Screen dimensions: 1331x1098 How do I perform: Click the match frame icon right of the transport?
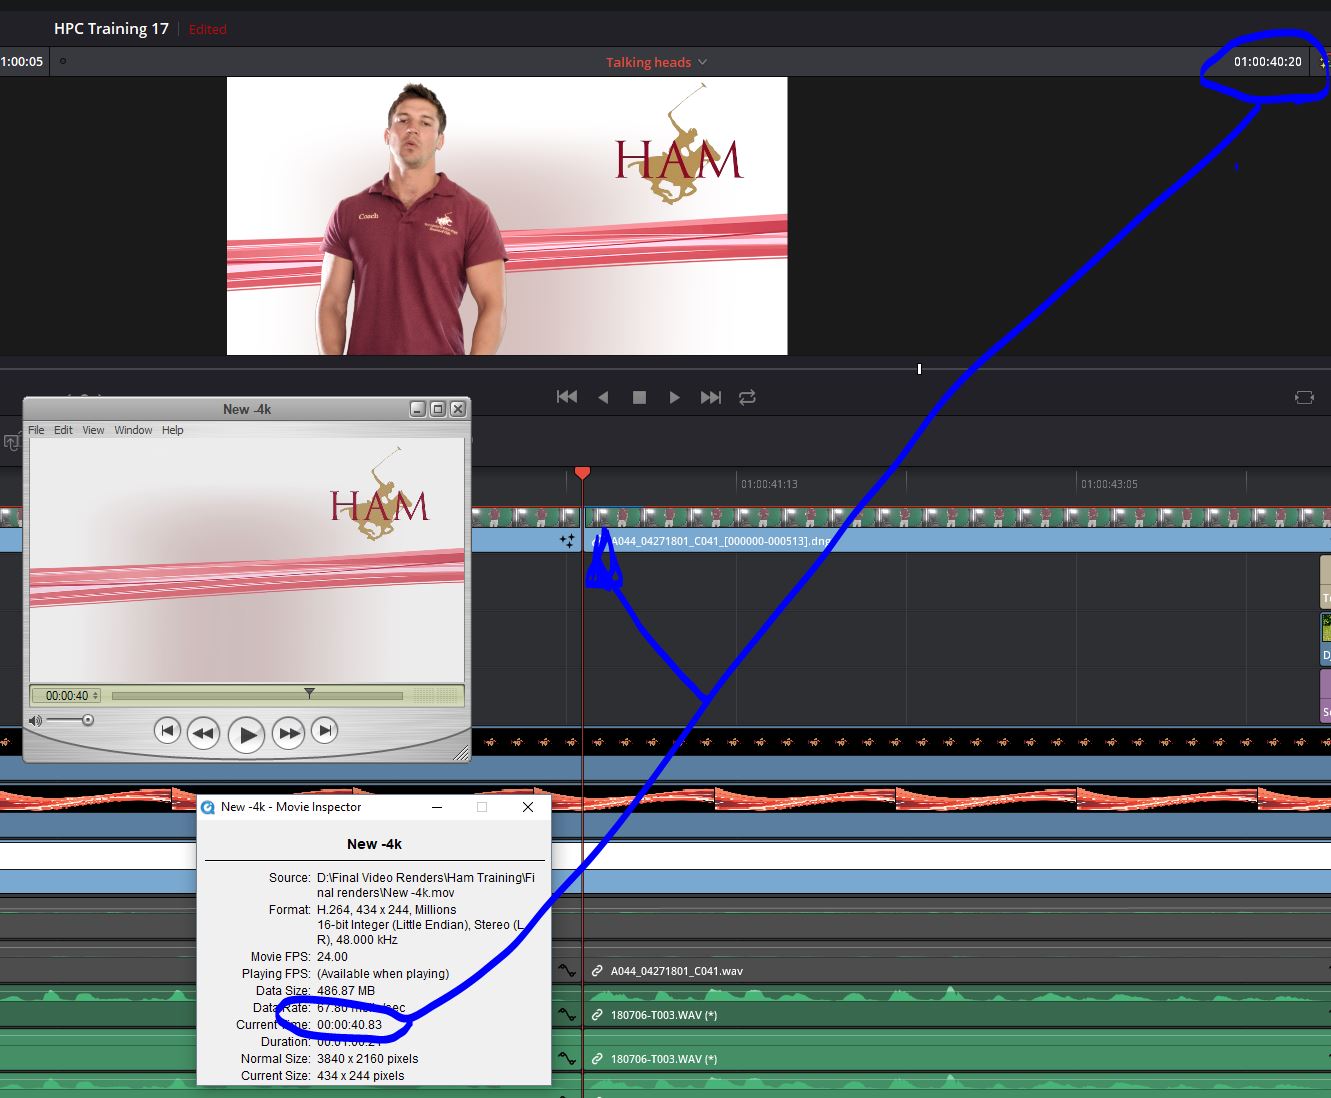click(x=1304, y=397)
